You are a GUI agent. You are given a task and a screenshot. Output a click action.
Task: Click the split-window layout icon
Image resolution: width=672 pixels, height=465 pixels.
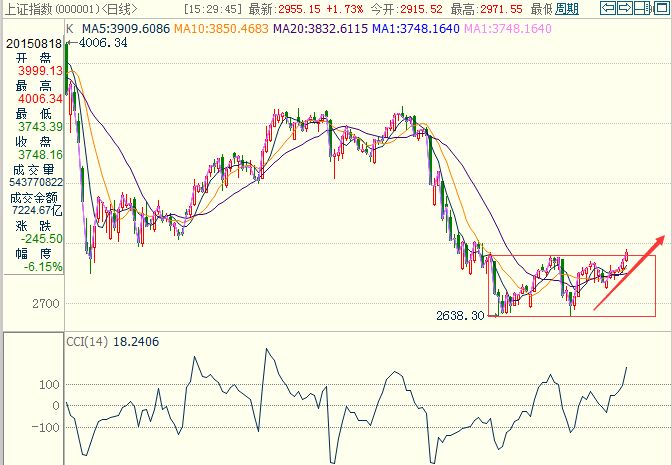pyautogui.click(x=643, y=9)
